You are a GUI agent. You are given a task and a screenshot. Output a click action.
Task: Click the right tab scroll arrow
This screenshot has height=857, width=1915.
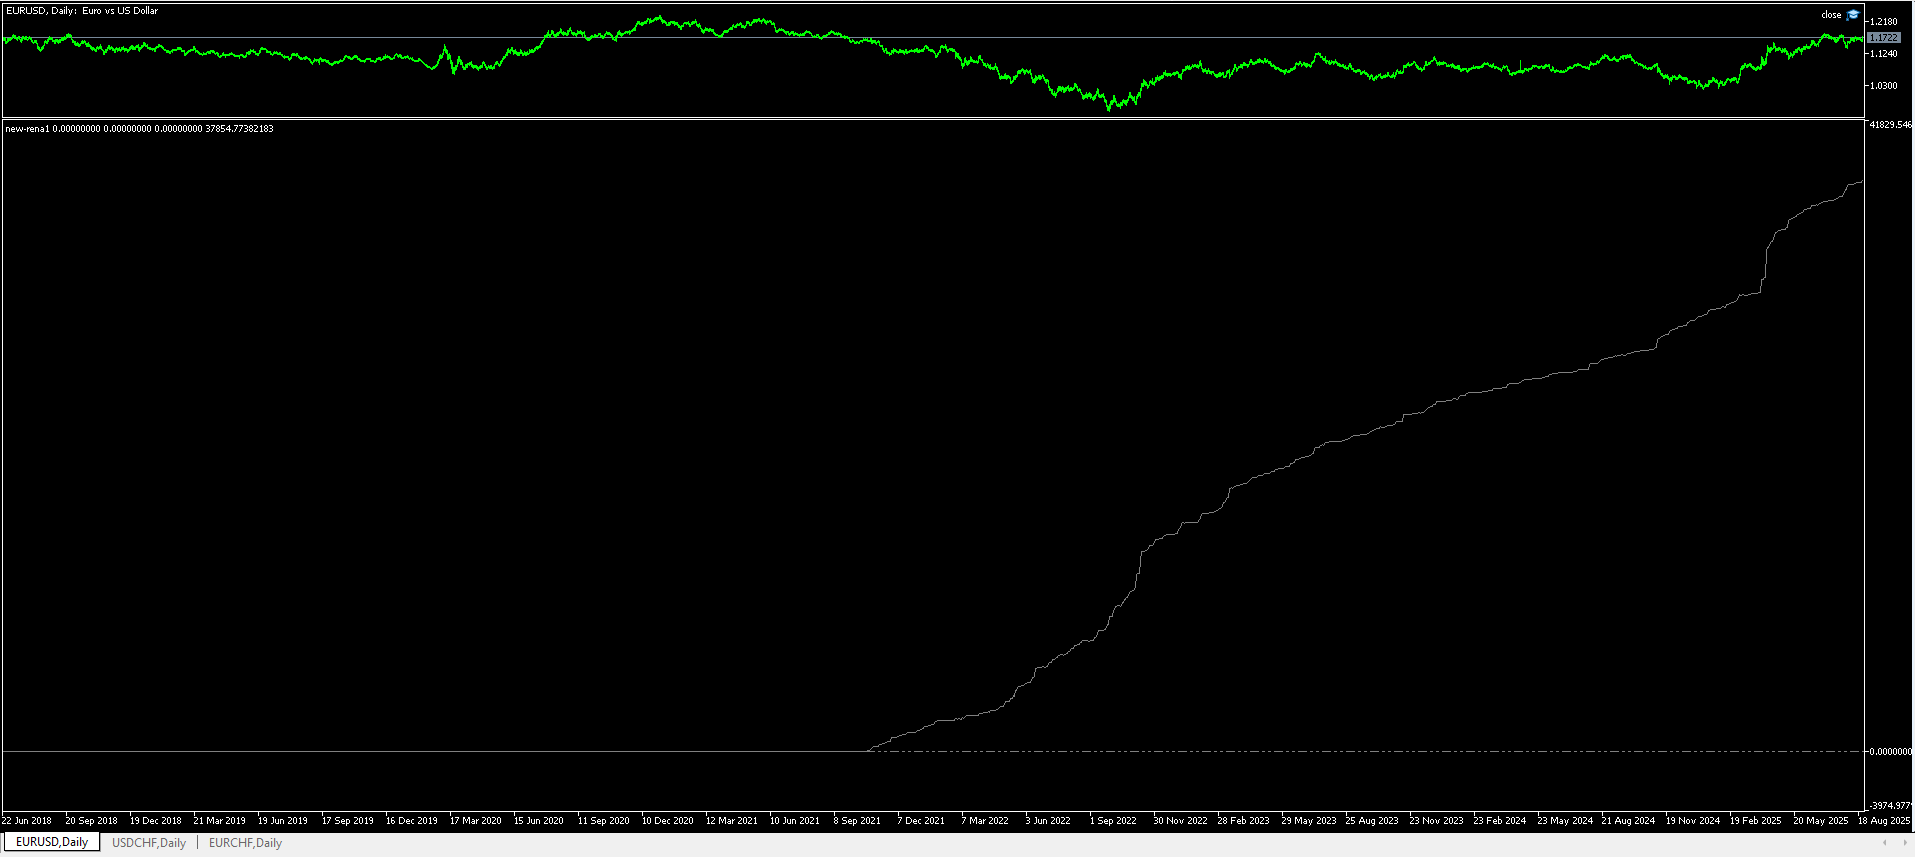coord(1903,843)
